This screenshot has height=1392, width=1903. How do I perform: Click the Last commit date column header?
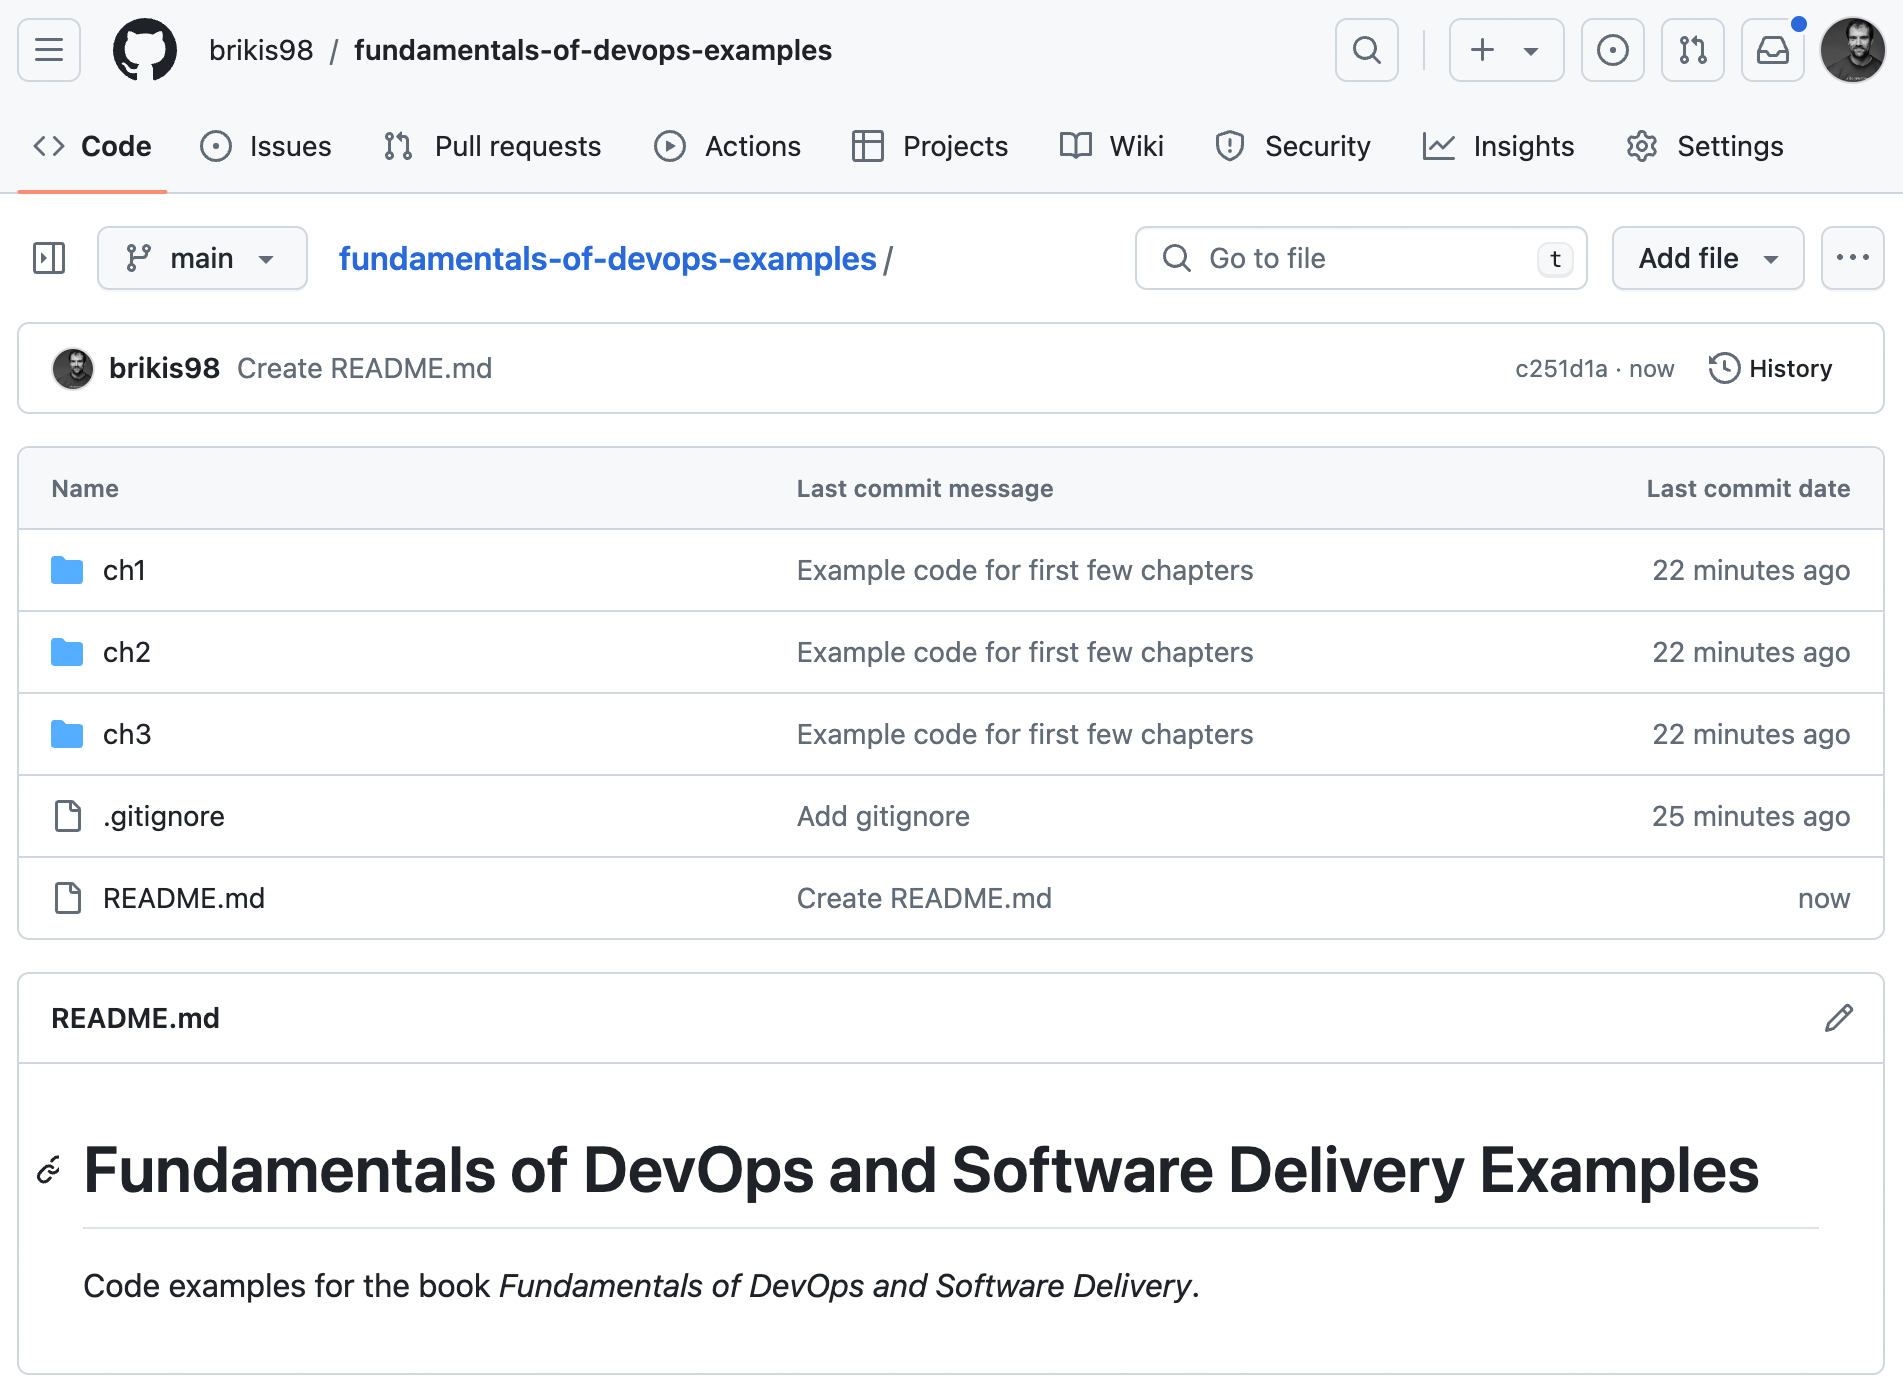(x=1748, y=488)
